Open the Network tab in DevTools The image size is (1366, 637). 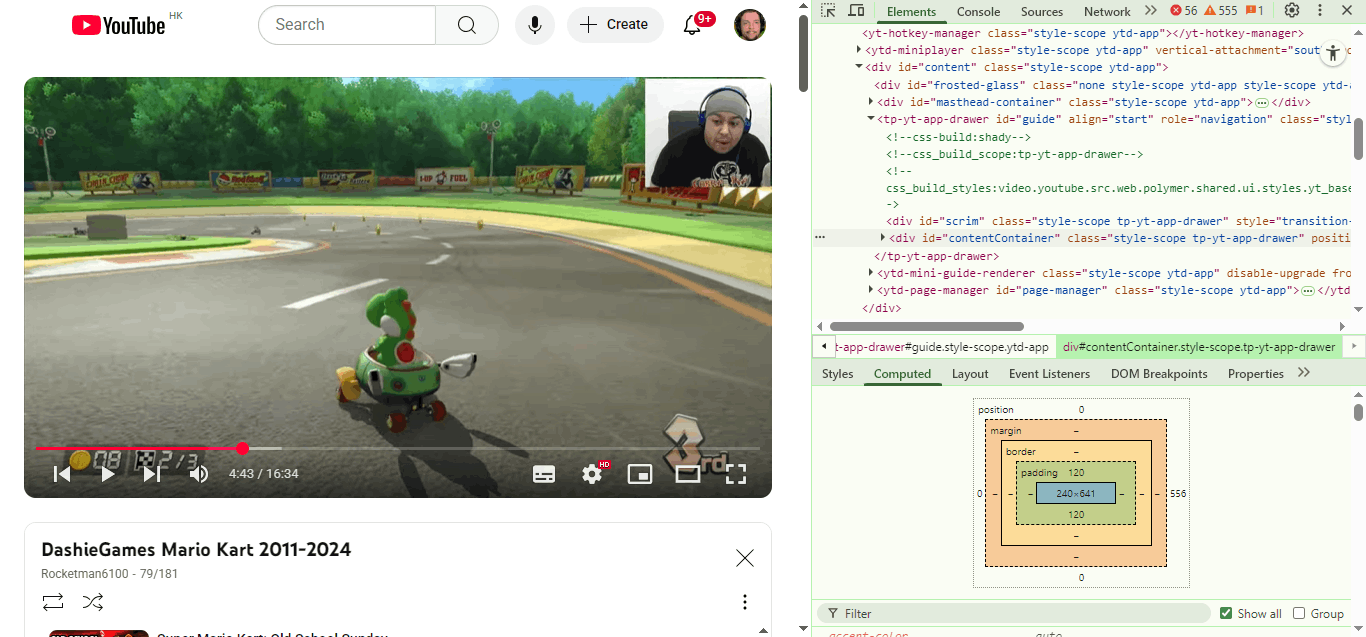1107,12
